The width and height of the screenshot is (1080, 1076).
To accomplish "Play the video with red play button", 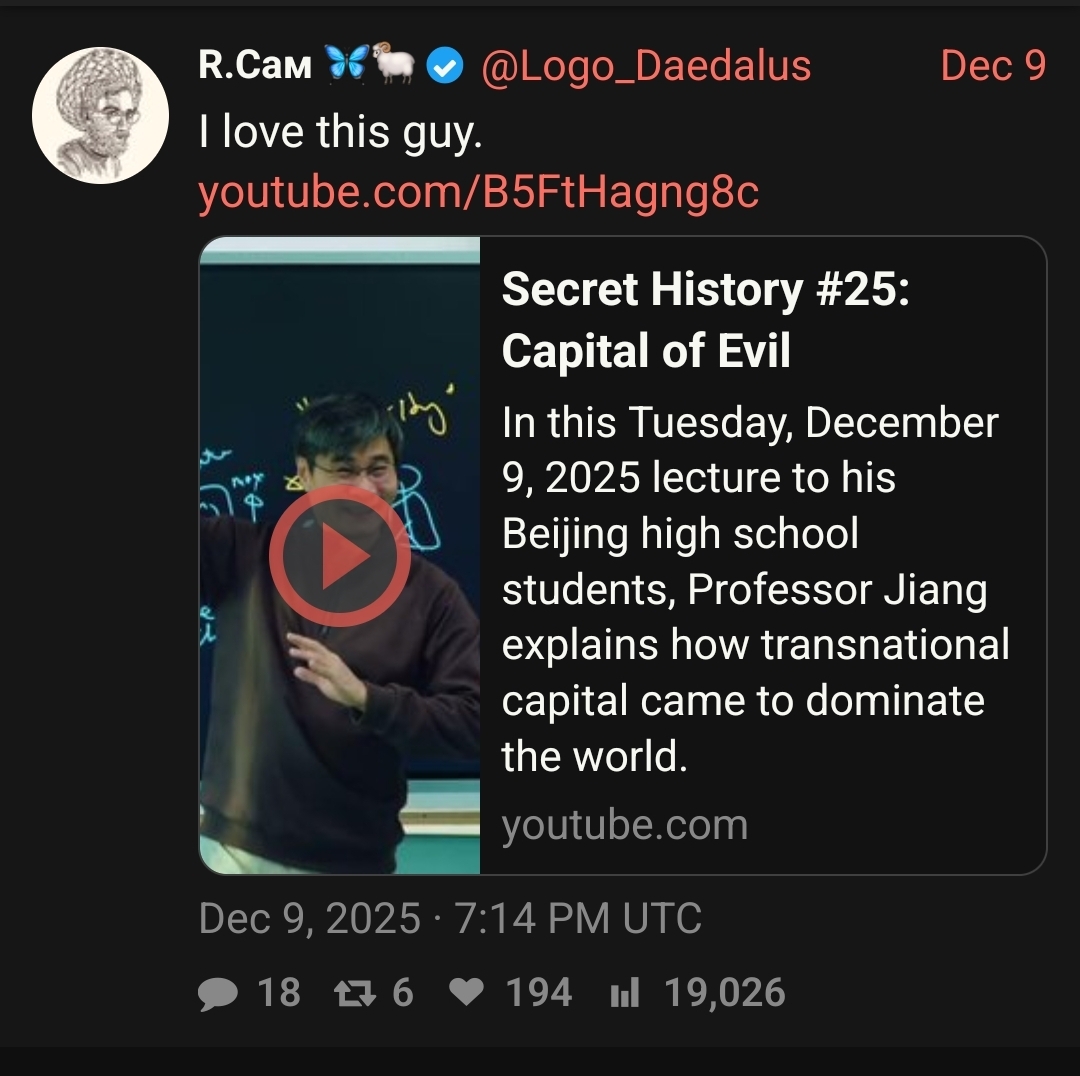I will coord(340,555).
